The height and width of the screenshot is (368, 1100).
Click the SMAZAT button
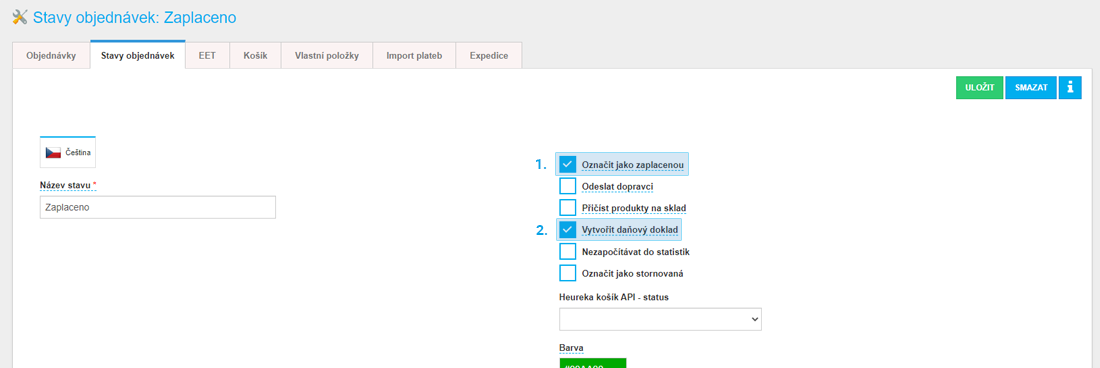pos(1031,88)
